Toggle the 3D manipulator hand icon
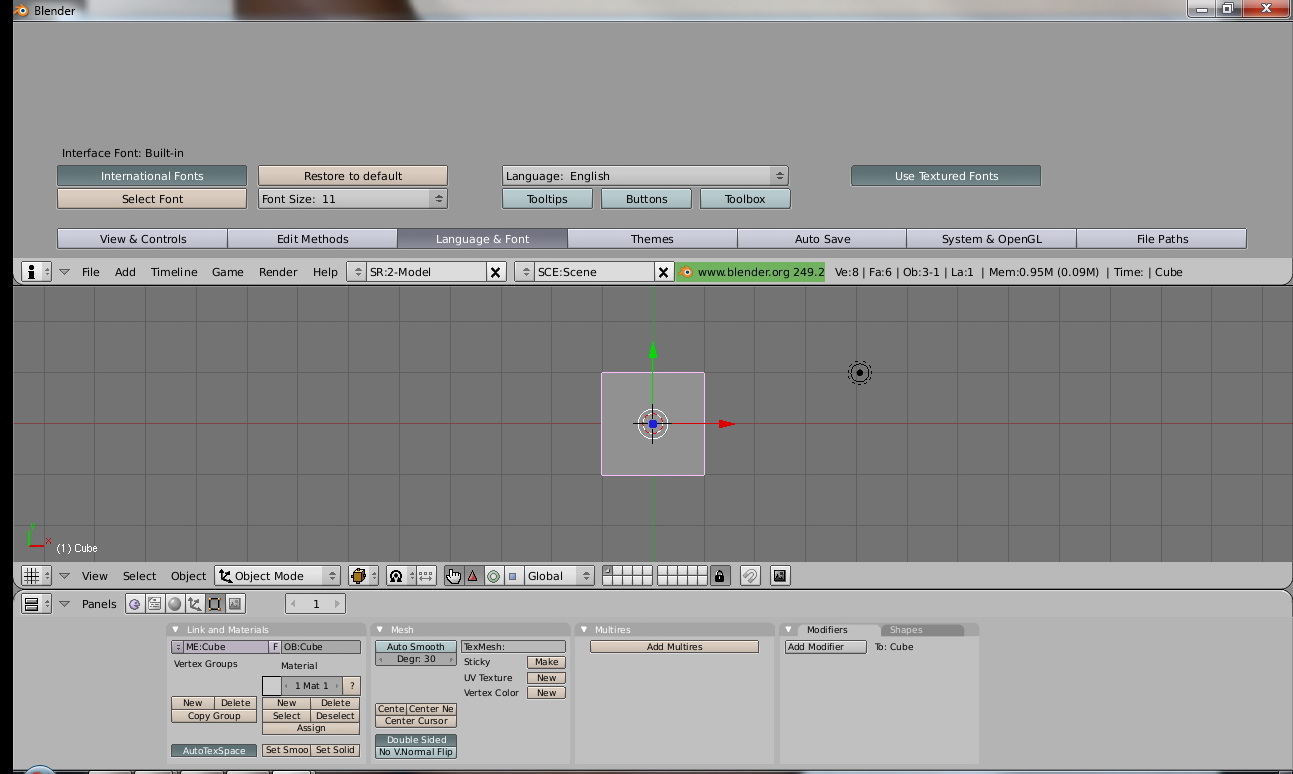The image size is (1293, 774). coord(454,576)
